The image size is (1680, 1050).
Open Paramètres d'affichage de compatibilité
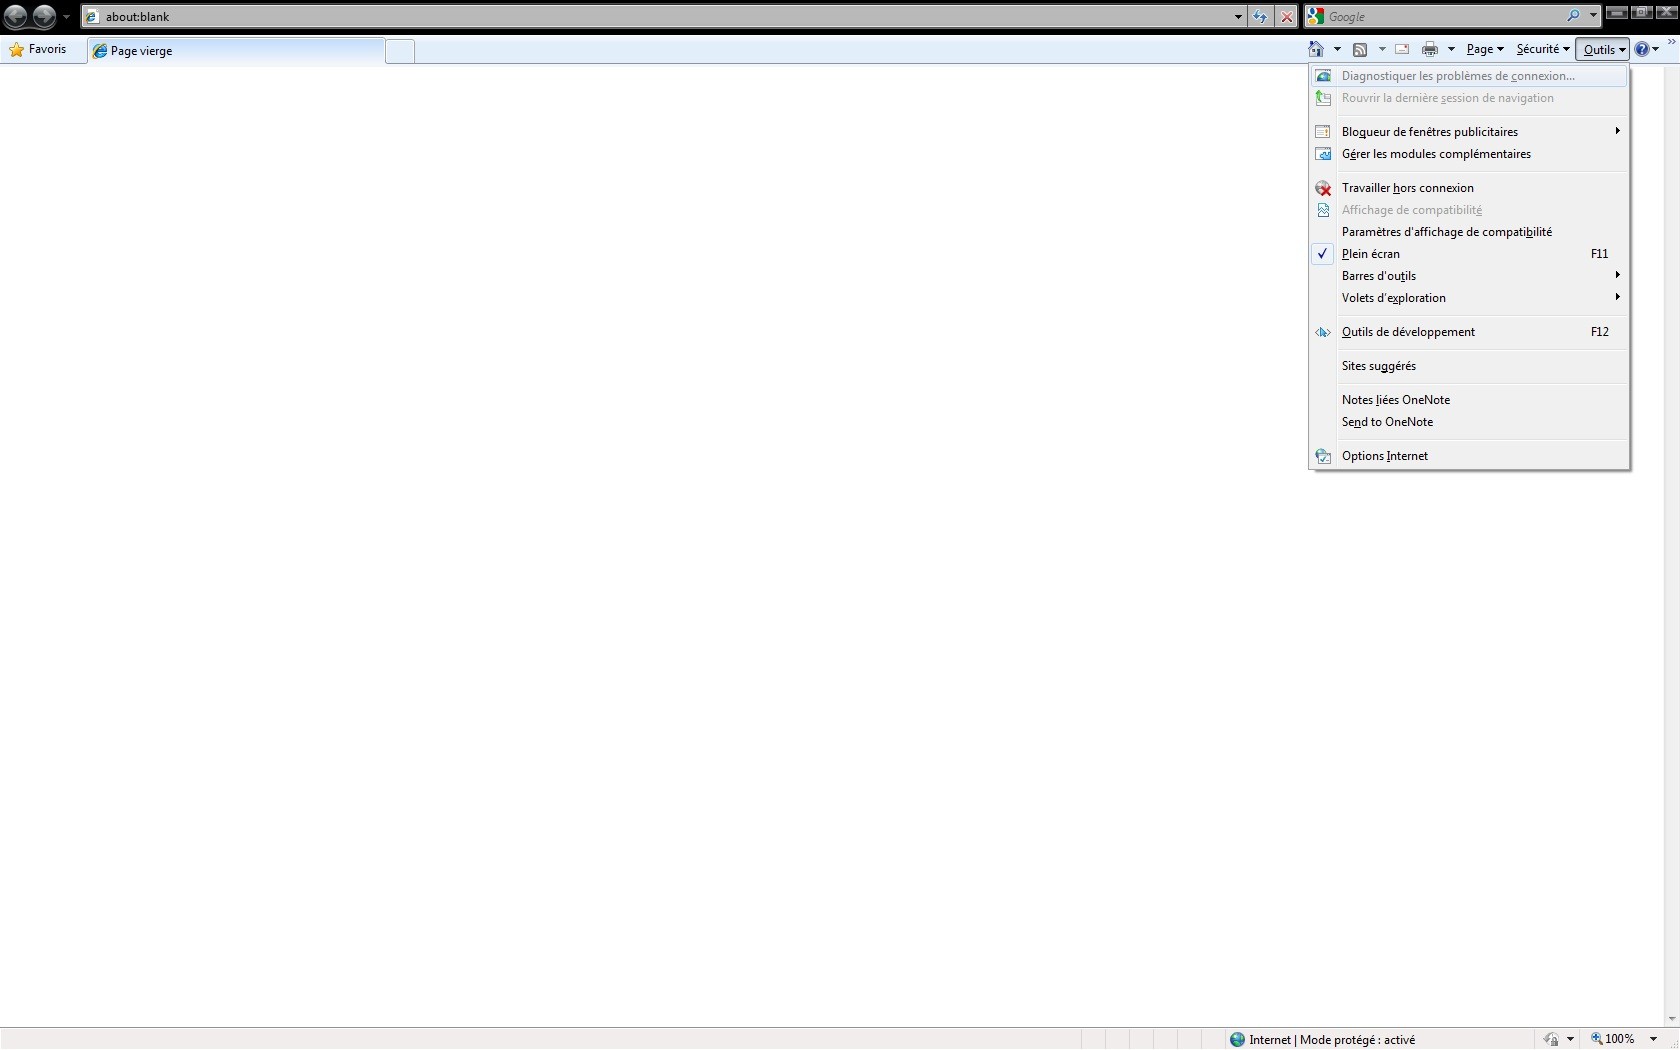click(x=1469, y=232)
